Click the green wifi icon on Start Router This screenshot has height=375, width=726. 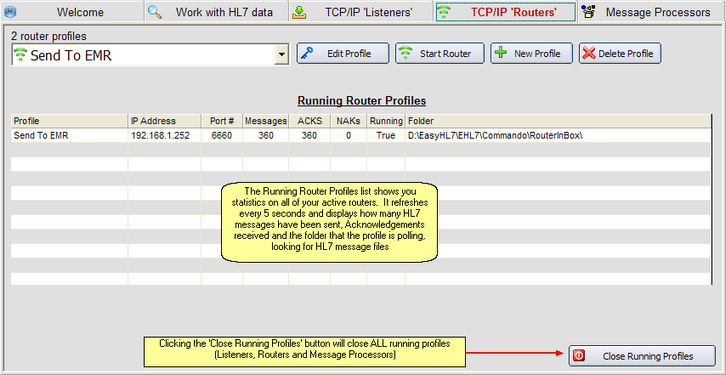coord(406,53)
